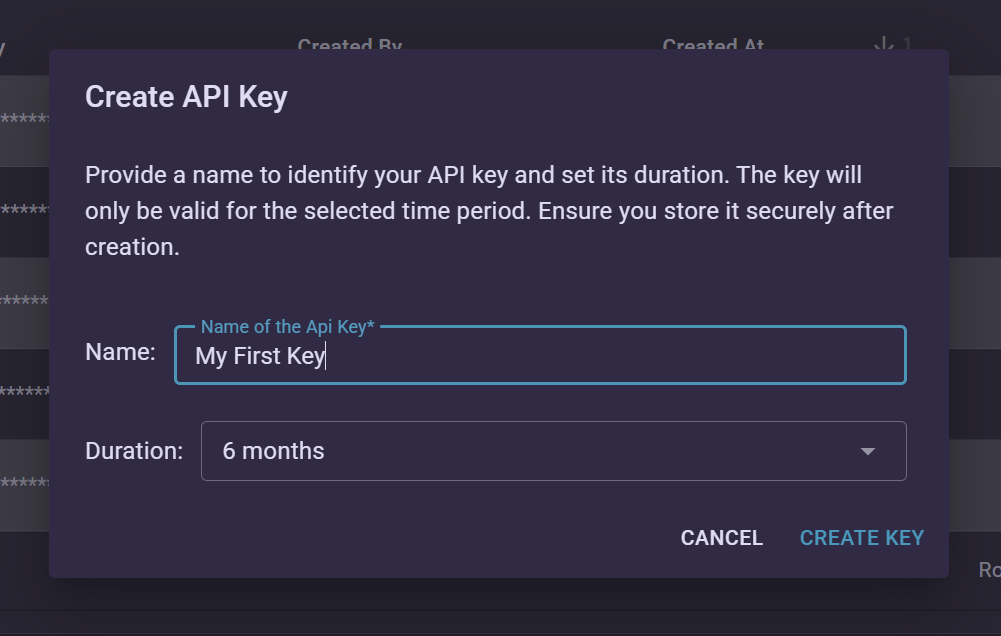Click the Created By column header

point(349,46)
